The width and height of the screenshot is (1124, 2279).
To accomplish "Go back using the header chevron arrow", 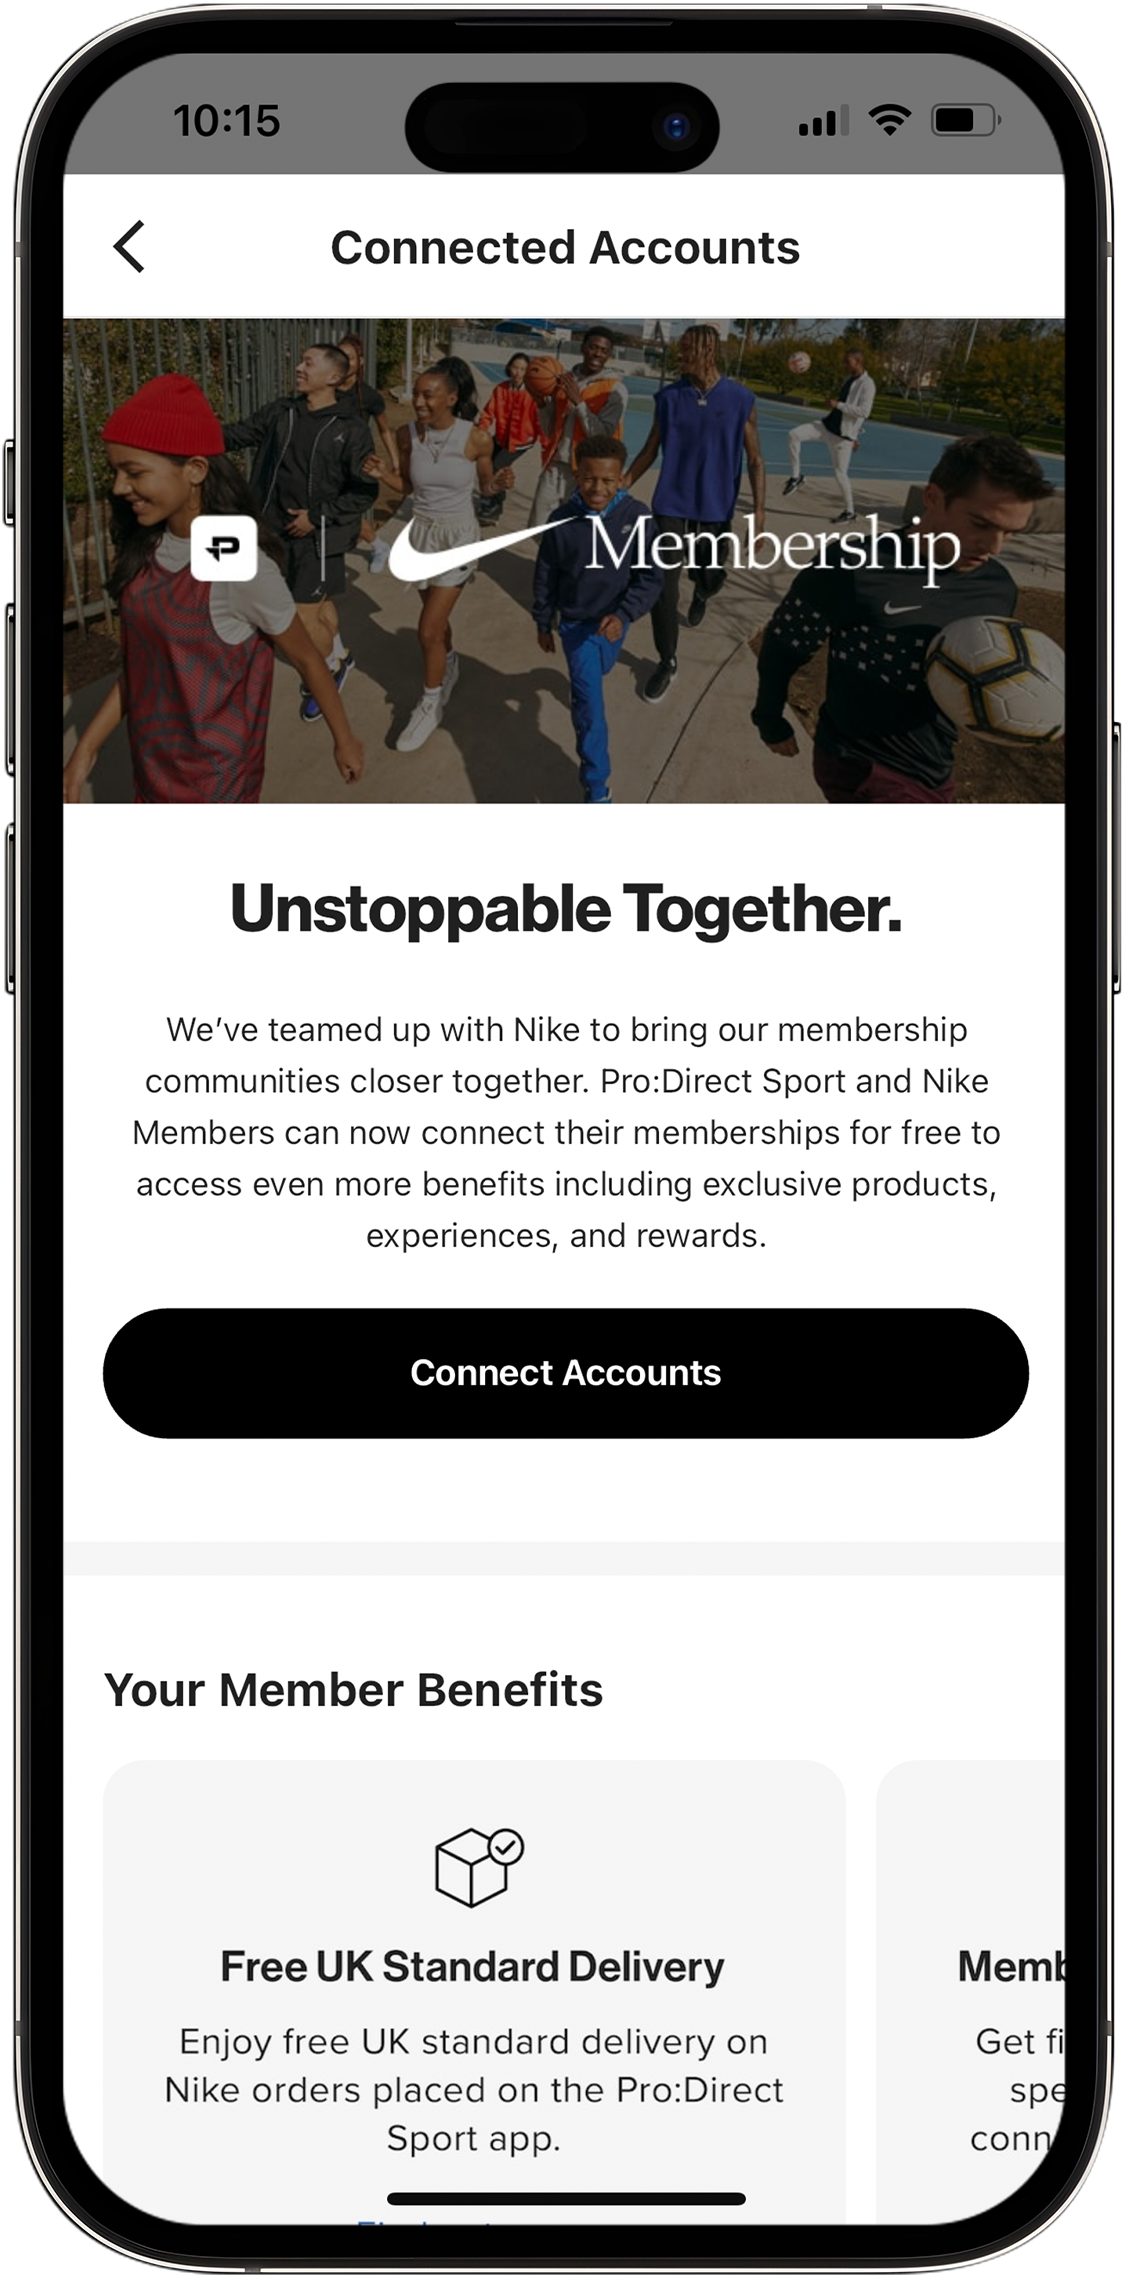I will [129, 246].
